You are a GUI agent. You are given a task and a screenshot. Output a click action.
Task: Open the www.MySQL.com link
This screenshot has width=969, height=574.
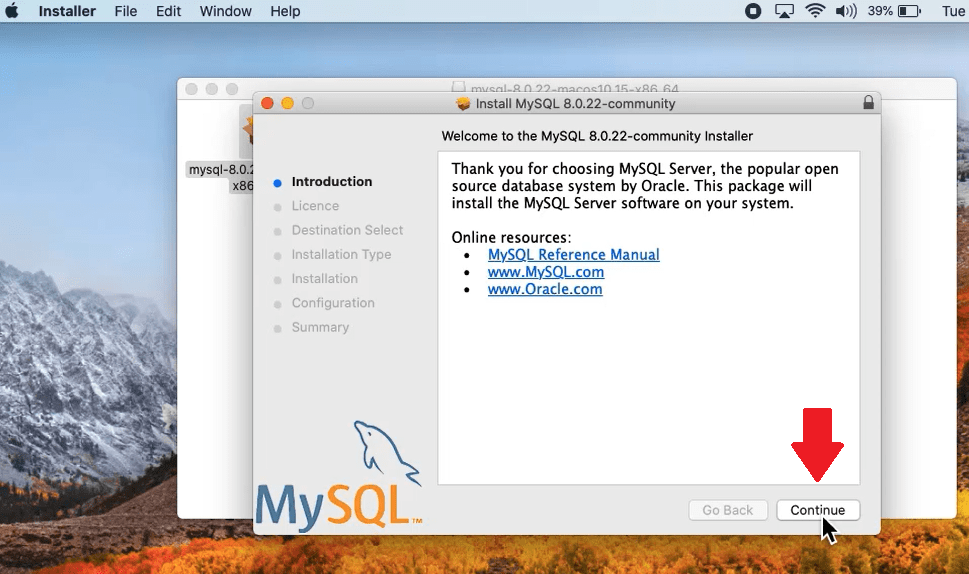point(546,272)
